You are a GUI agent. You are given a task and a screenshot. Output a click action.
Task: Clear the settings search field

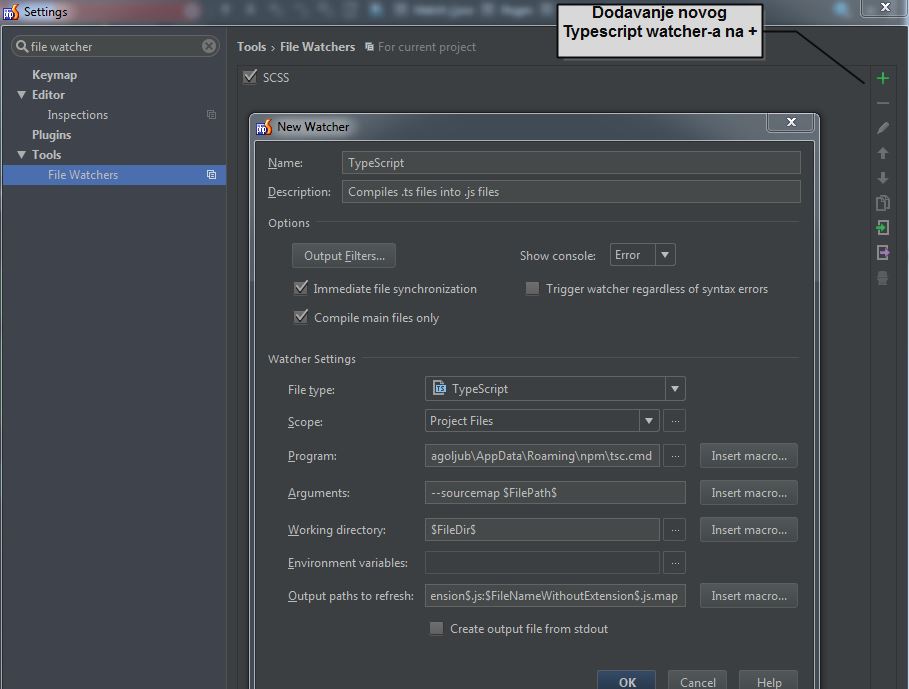click(x=208, y=46)
